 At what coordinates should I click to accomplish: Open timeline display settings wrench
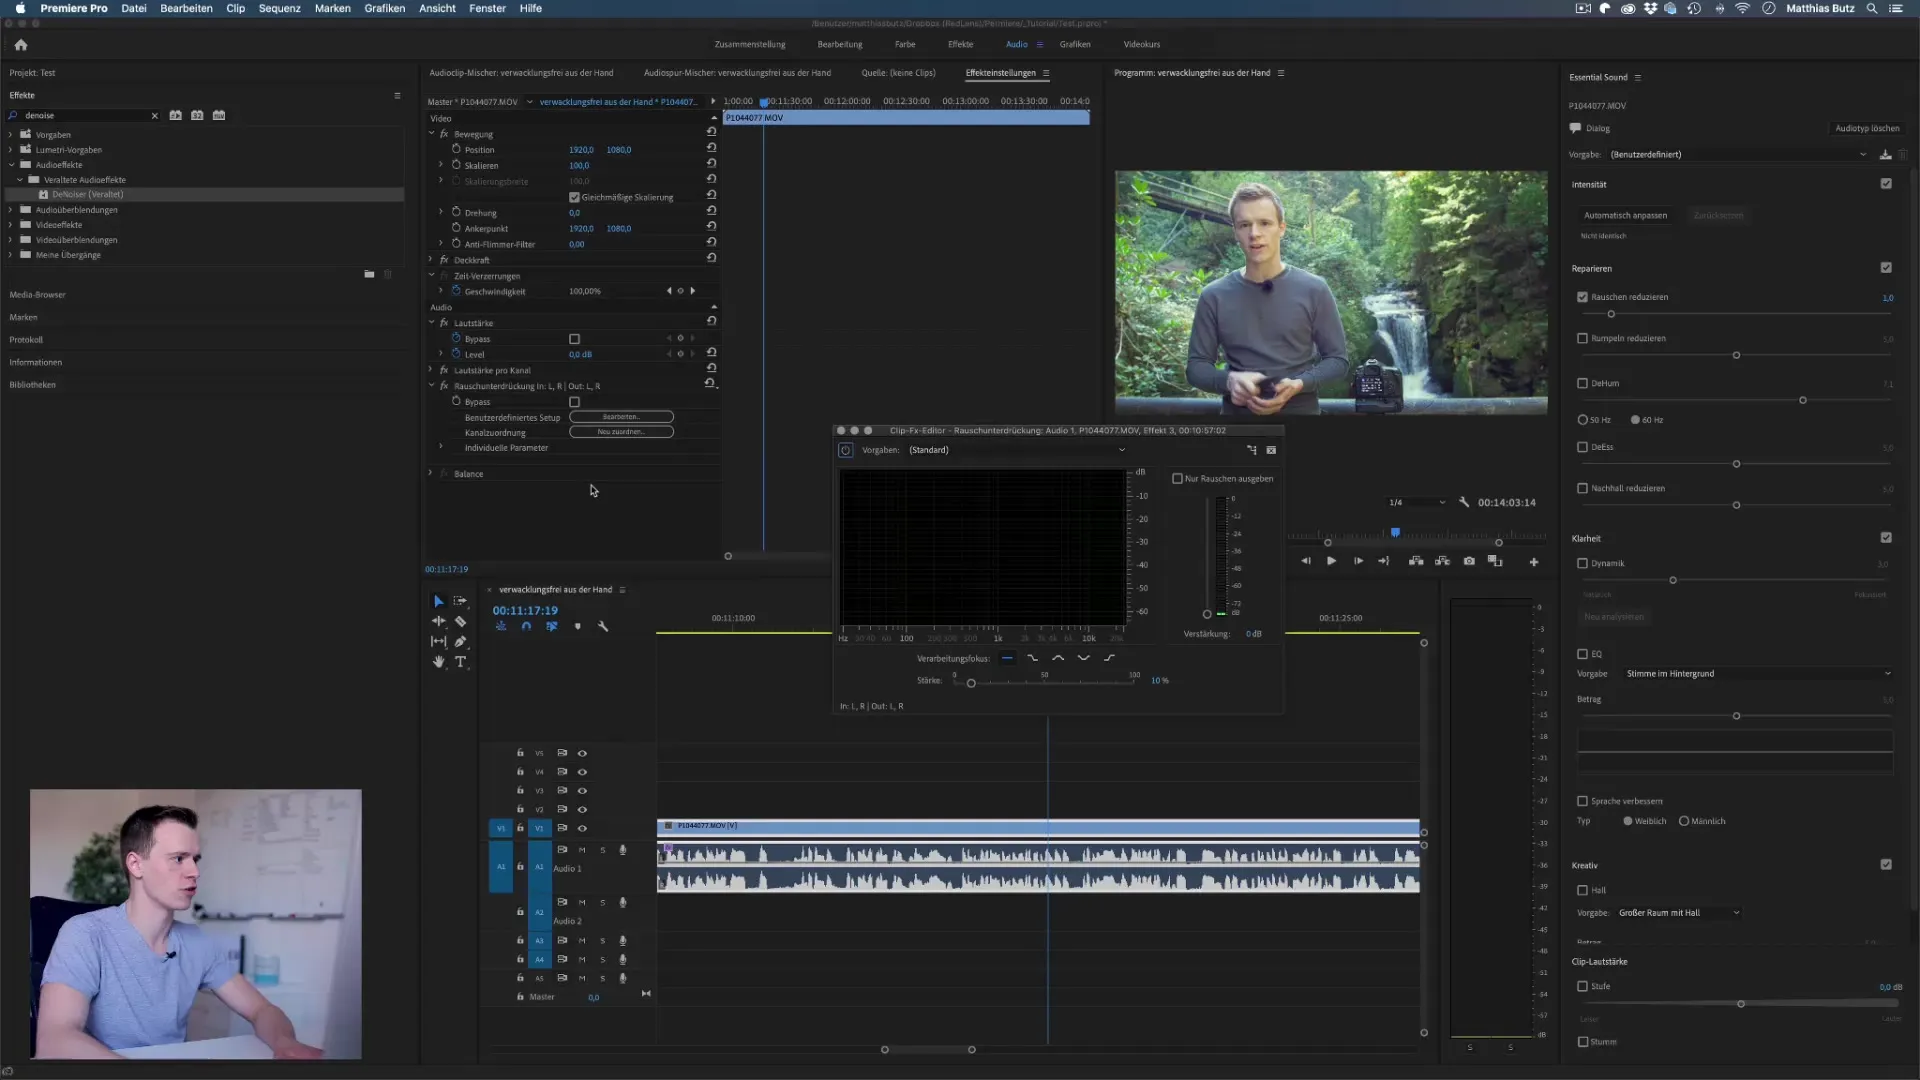coord(603,626)
